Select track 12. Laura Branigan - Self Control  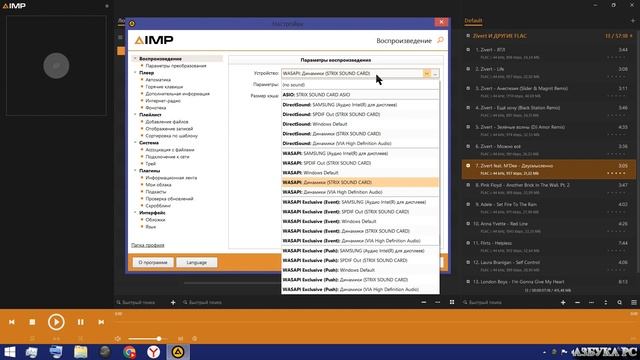[x=549, y=265]
